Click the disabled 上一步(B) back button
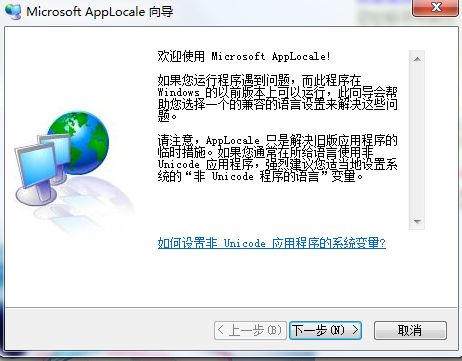Viewport: 462px width, 361px height. click(250, 330)
